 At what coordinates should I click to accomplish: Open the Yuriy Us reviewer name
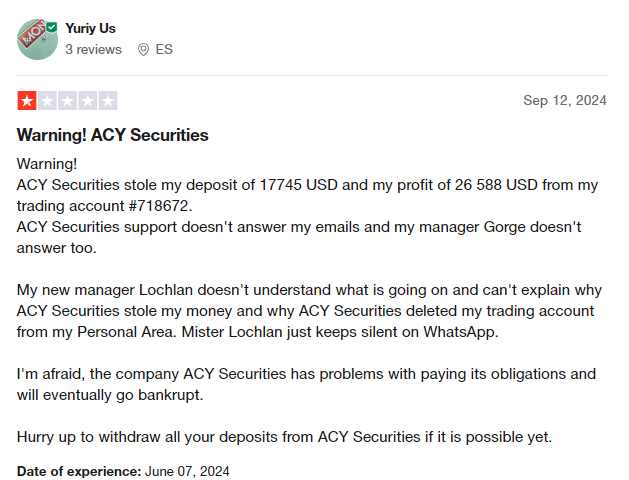[x=90, y=28]
